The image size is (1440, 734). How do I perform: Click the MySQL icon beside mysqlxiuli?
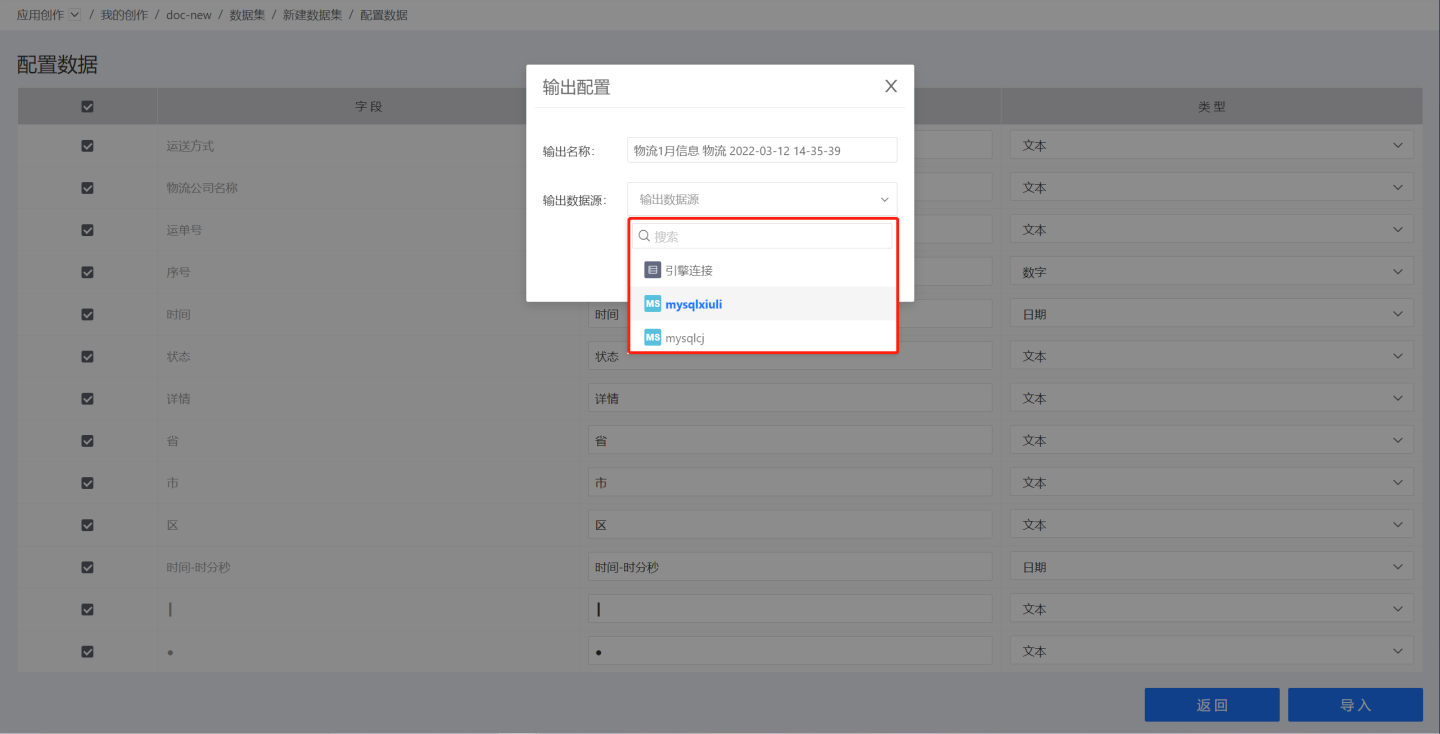click(x=652, y=304)
